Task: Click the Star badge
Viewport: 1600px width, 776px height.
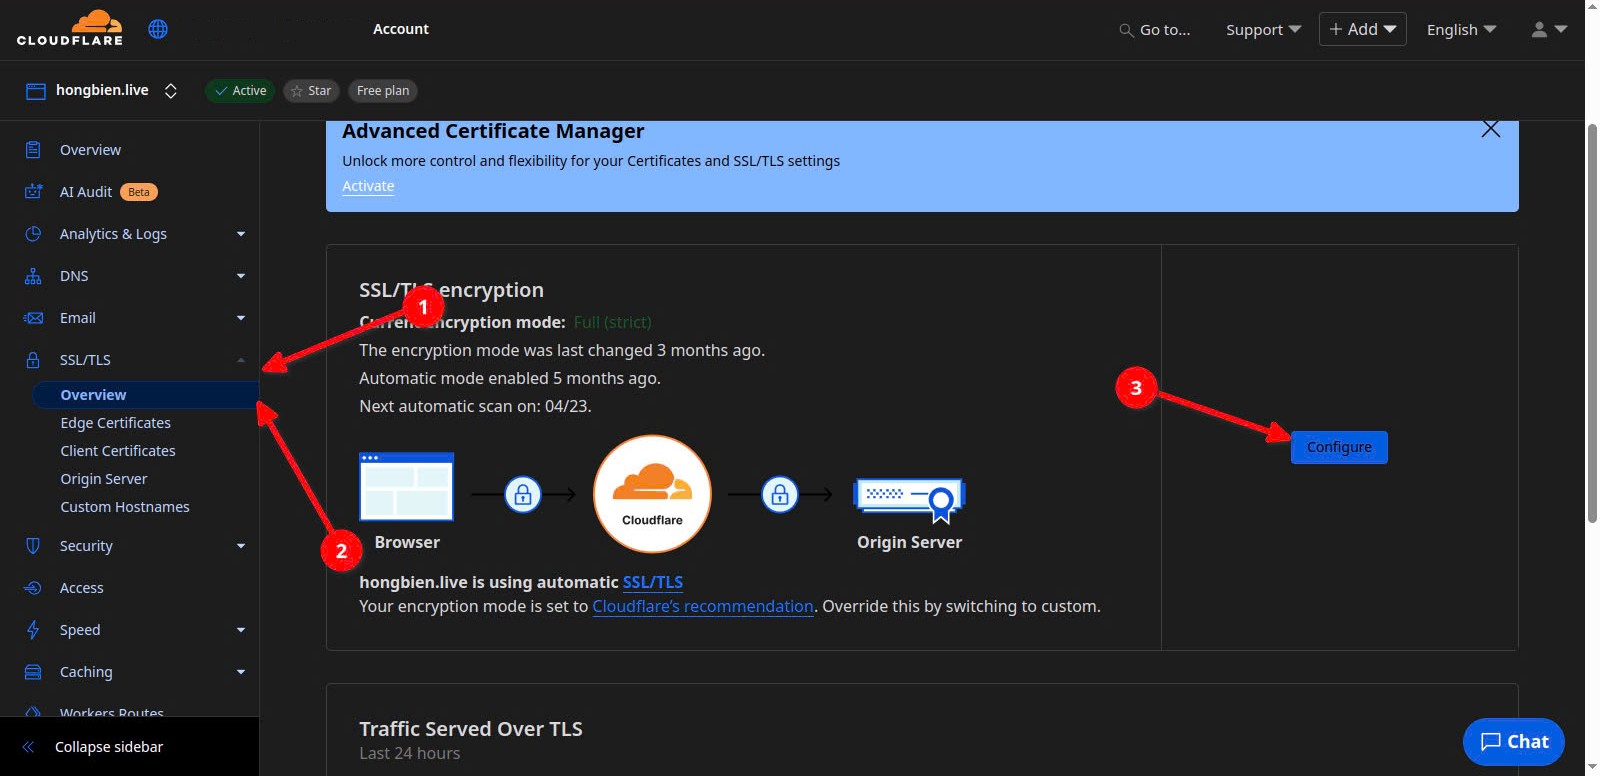Action: (311, 91)
